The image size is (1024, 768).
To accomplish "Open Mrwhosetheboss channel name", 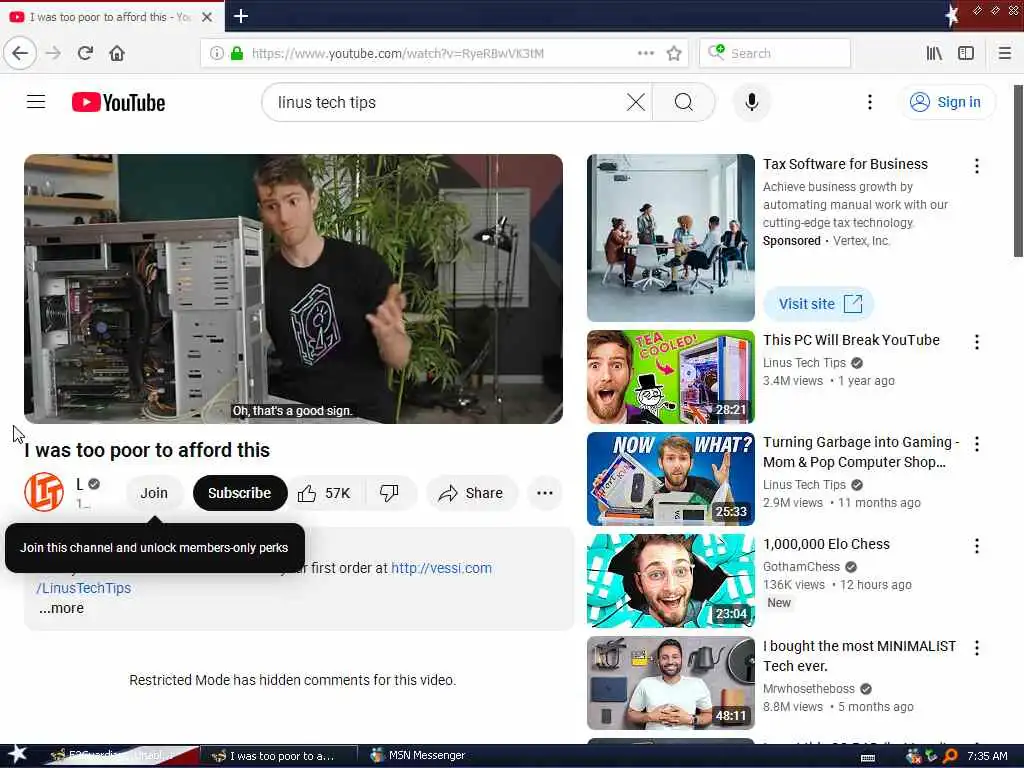I will [808, 688].
